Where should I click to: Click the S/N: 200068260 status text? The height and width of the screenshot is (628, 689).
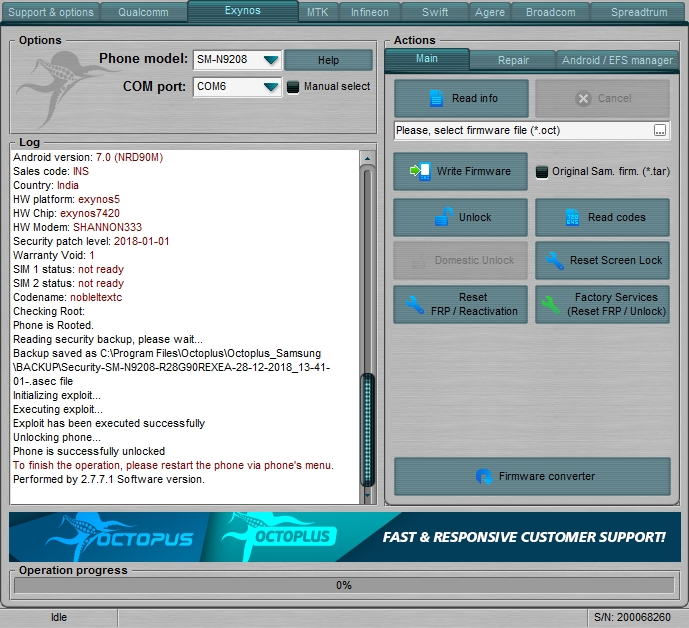(x=632, y=617)
